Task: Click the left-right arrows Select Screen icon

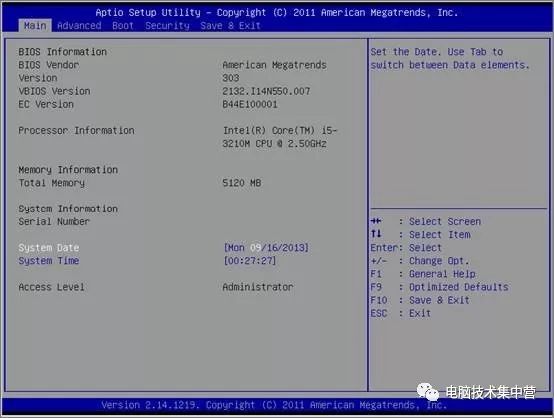Action: [376, 221]
